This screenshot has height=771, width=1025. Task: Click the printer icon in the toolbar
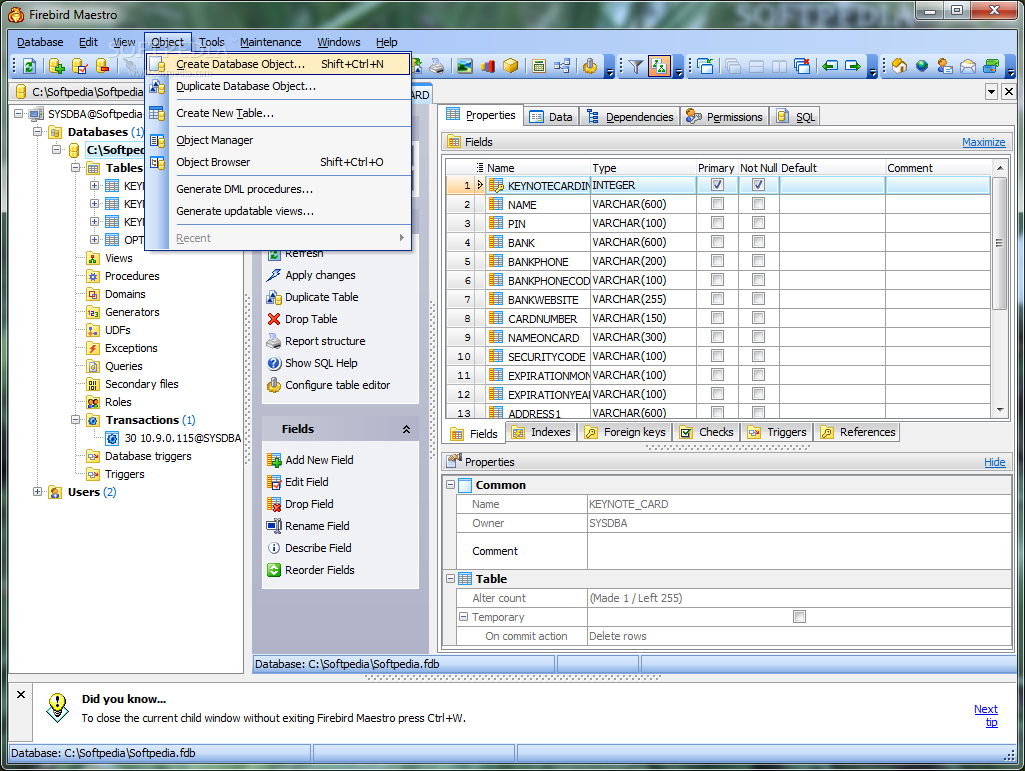(x=437, y=66)
